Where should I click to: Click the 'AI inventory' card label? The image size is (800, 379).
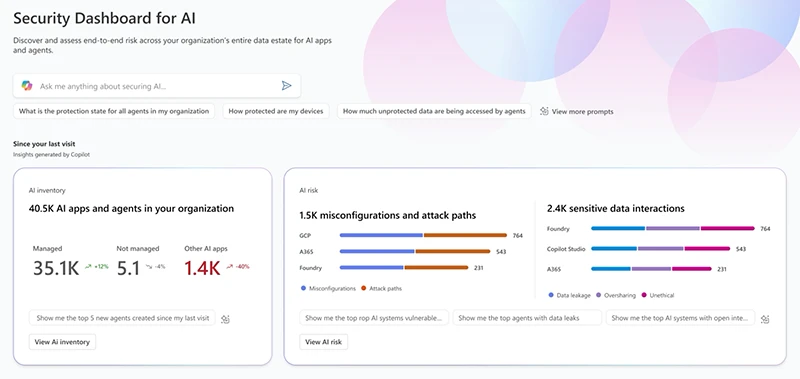click(47, 190)
